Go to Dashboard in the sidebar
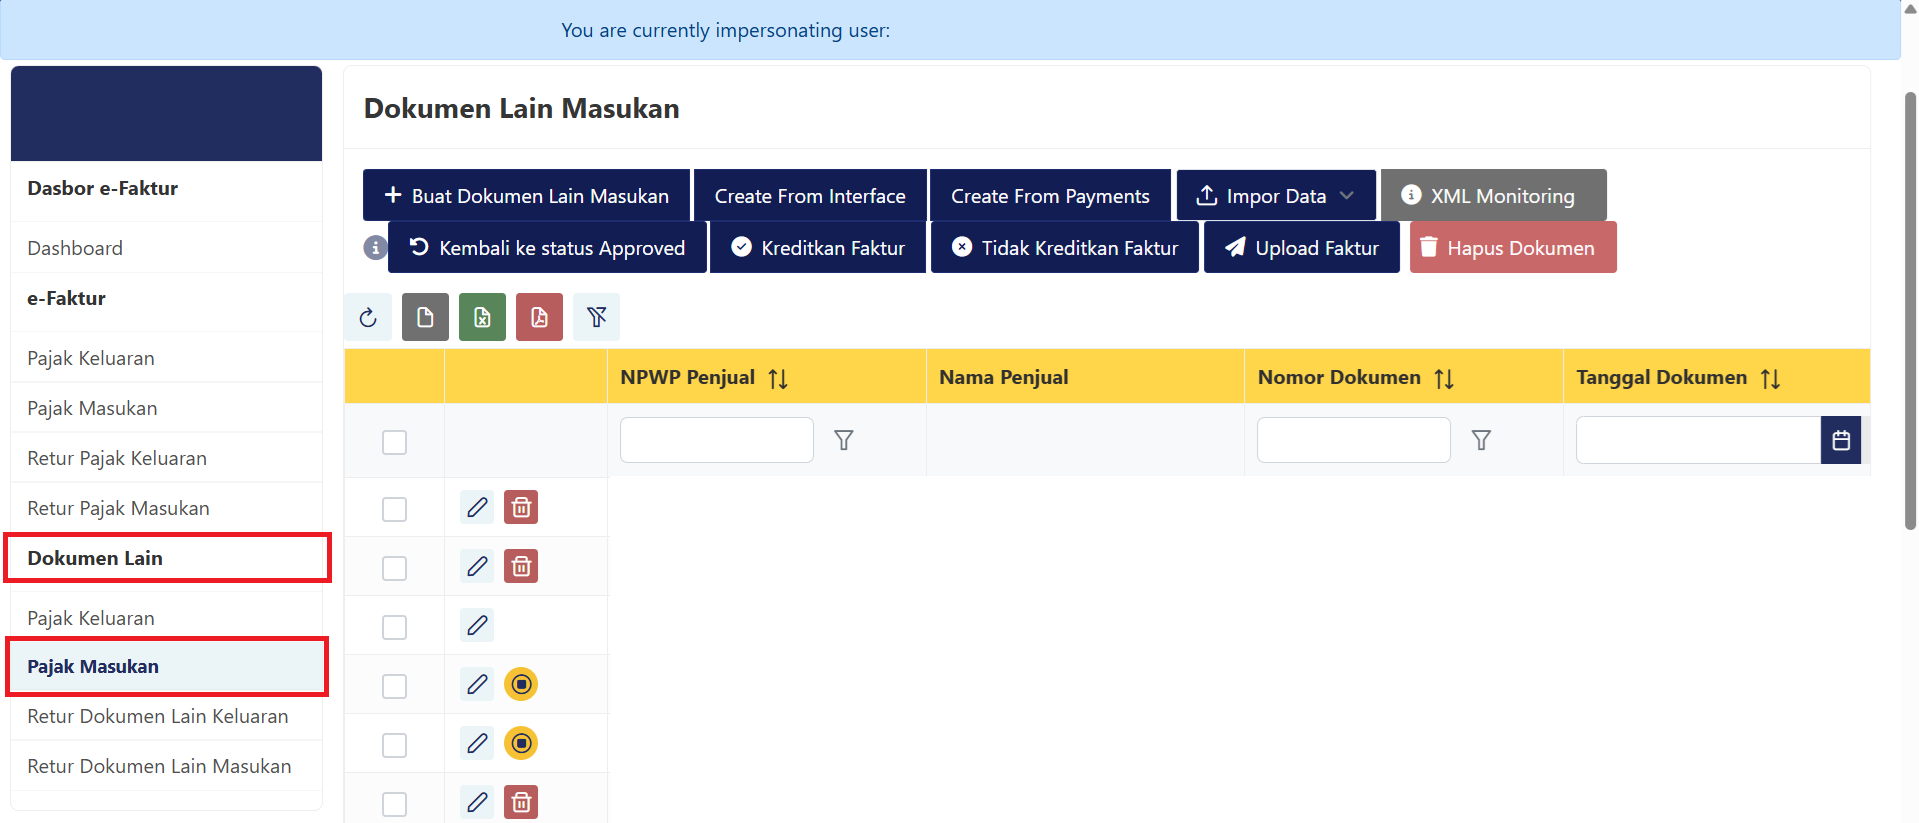The image size is (1919, 823). 75,248
